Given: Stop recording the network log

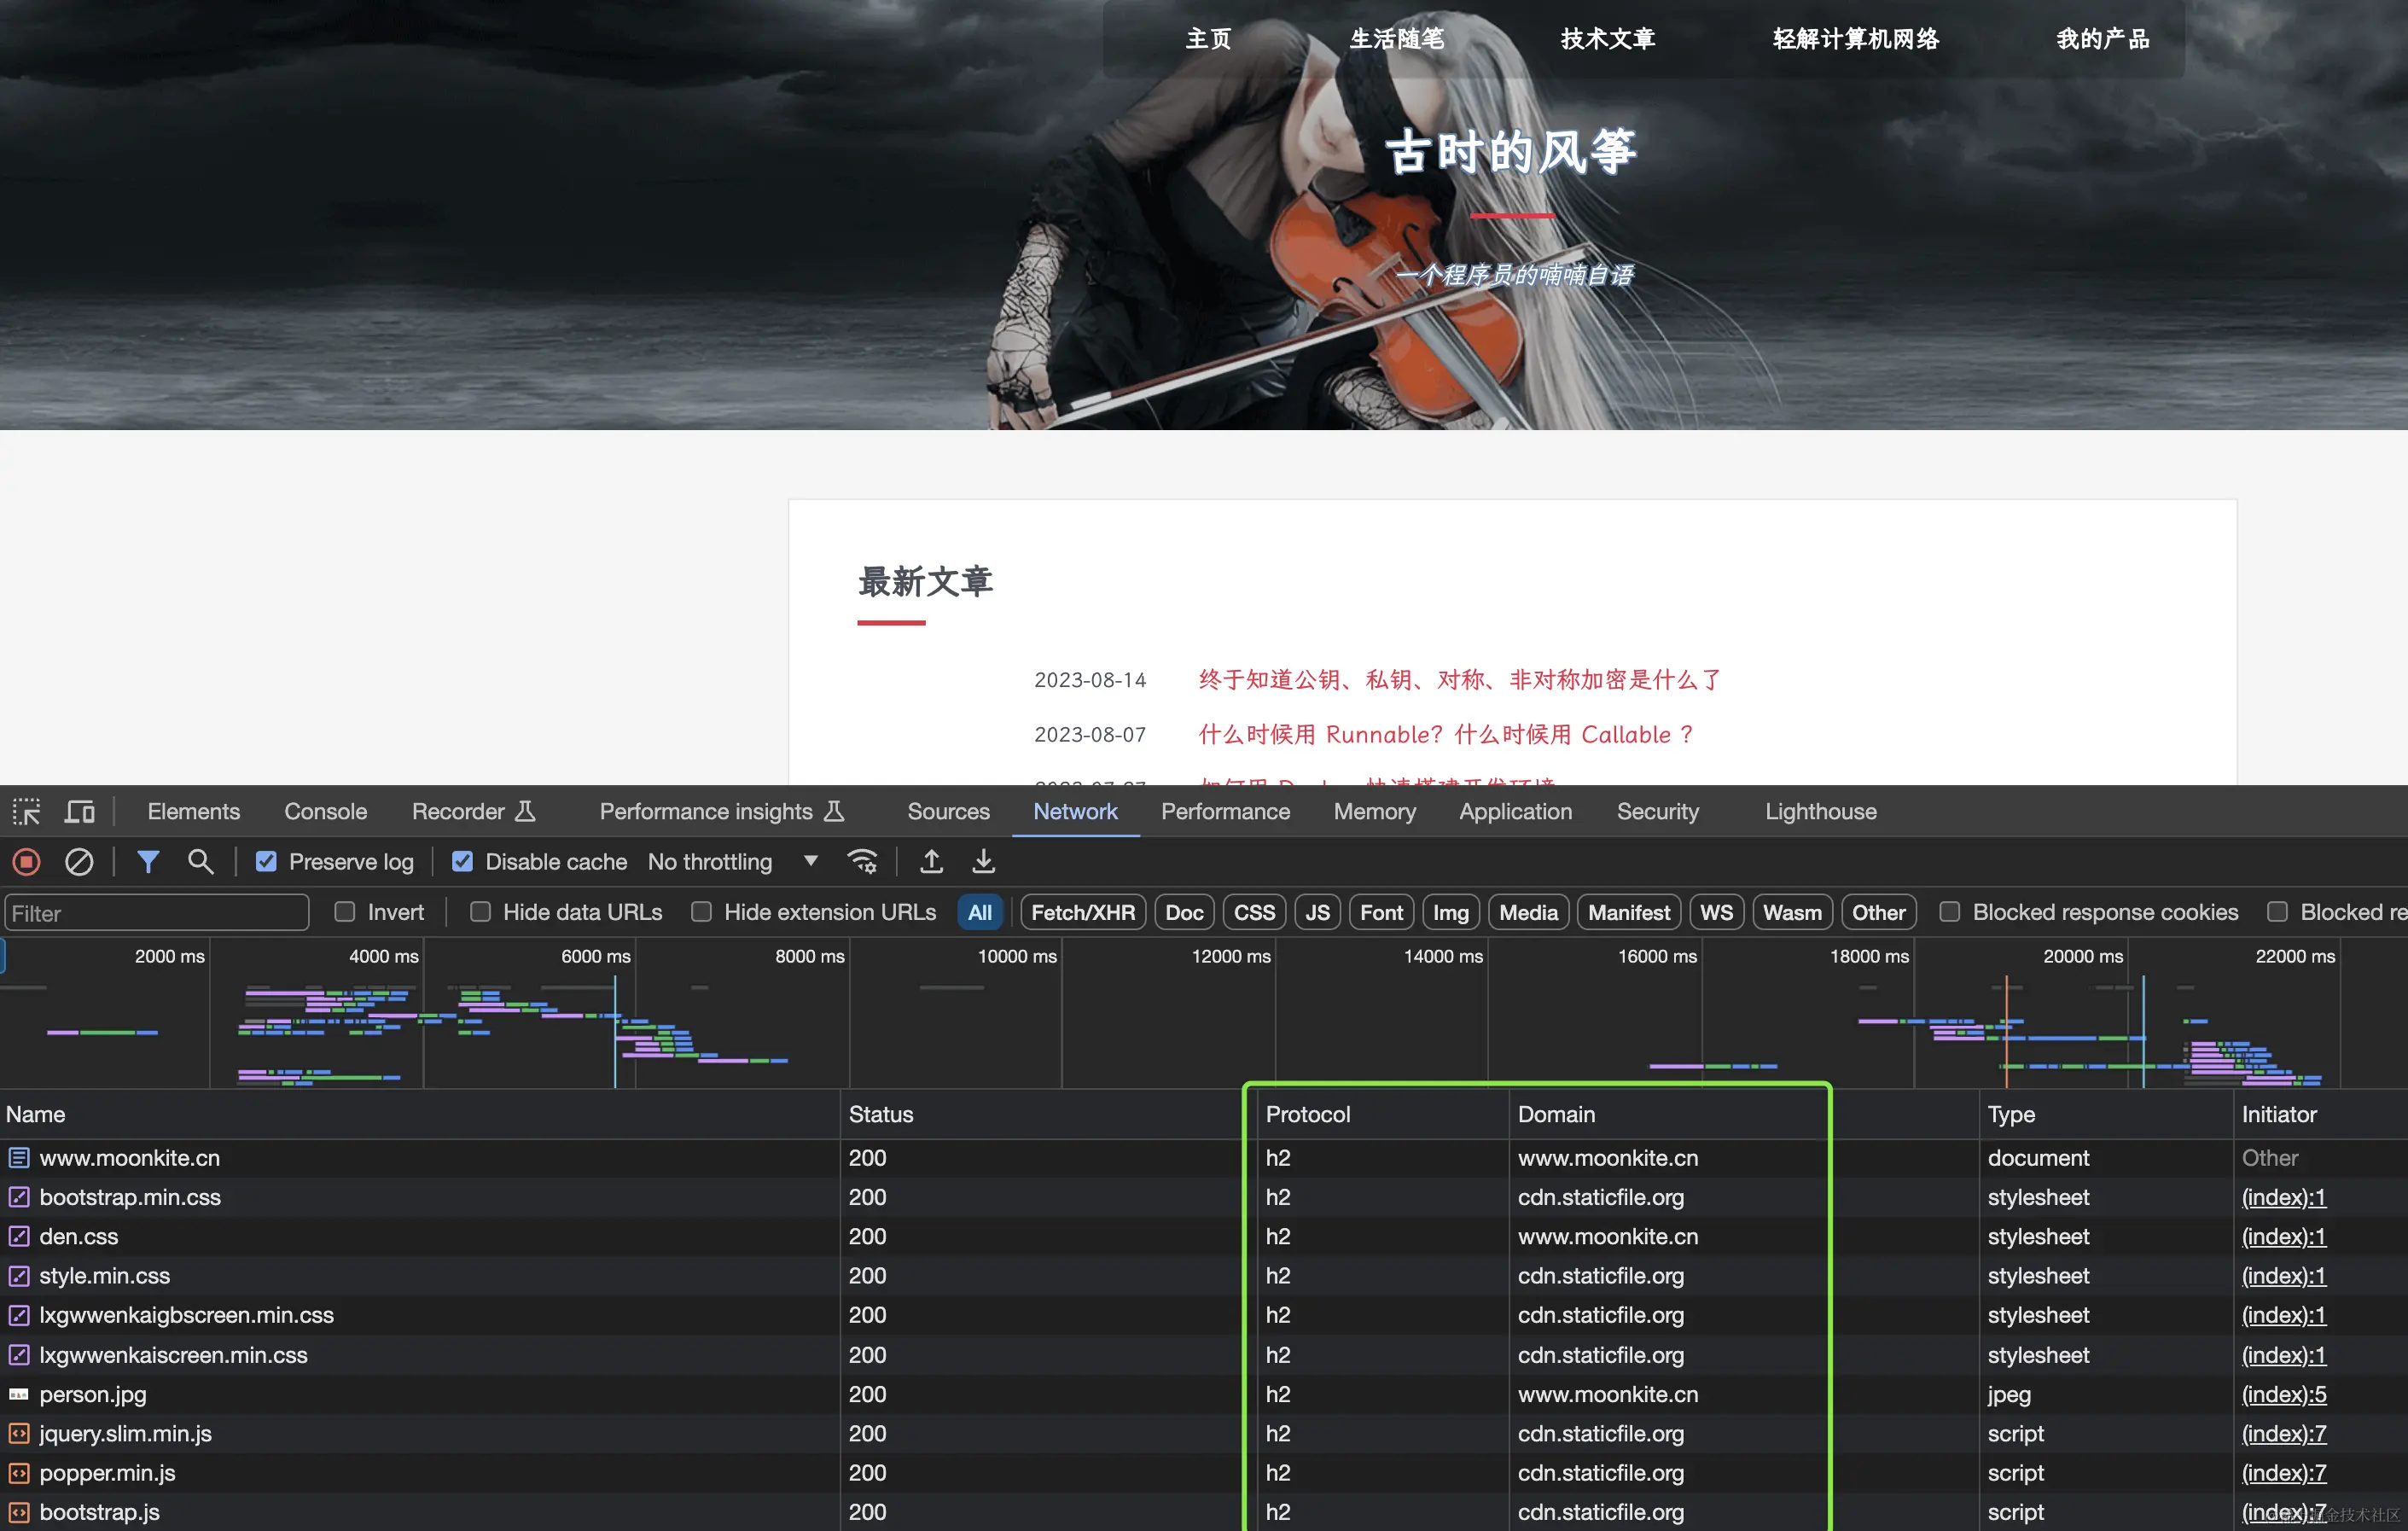Looking at the screenshot, I should (27, 861).
